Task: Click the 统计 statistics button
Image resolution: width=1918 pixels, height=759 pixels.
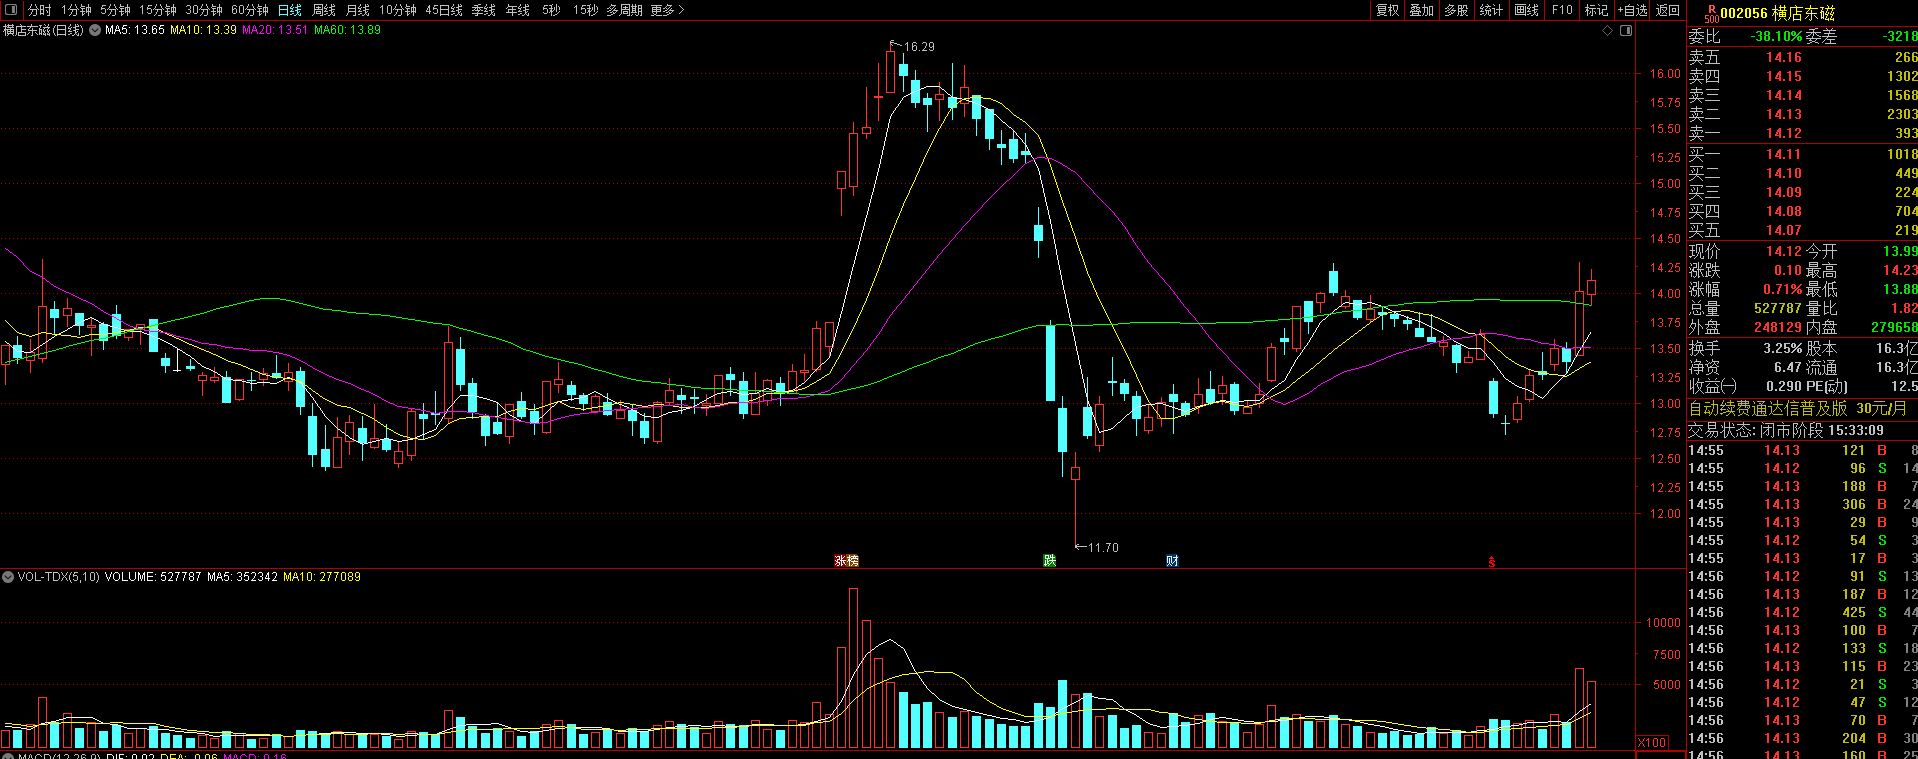Action: pos(1491,10)
